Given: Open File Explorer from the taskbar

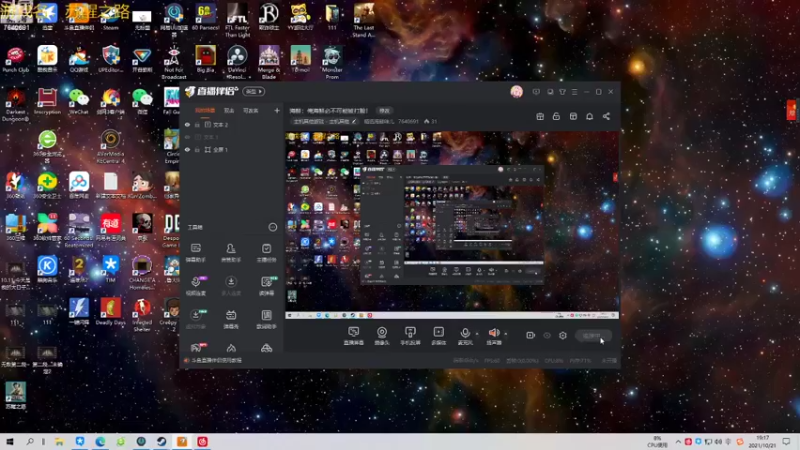Looking at the screenshot, I should click(59, 442).
